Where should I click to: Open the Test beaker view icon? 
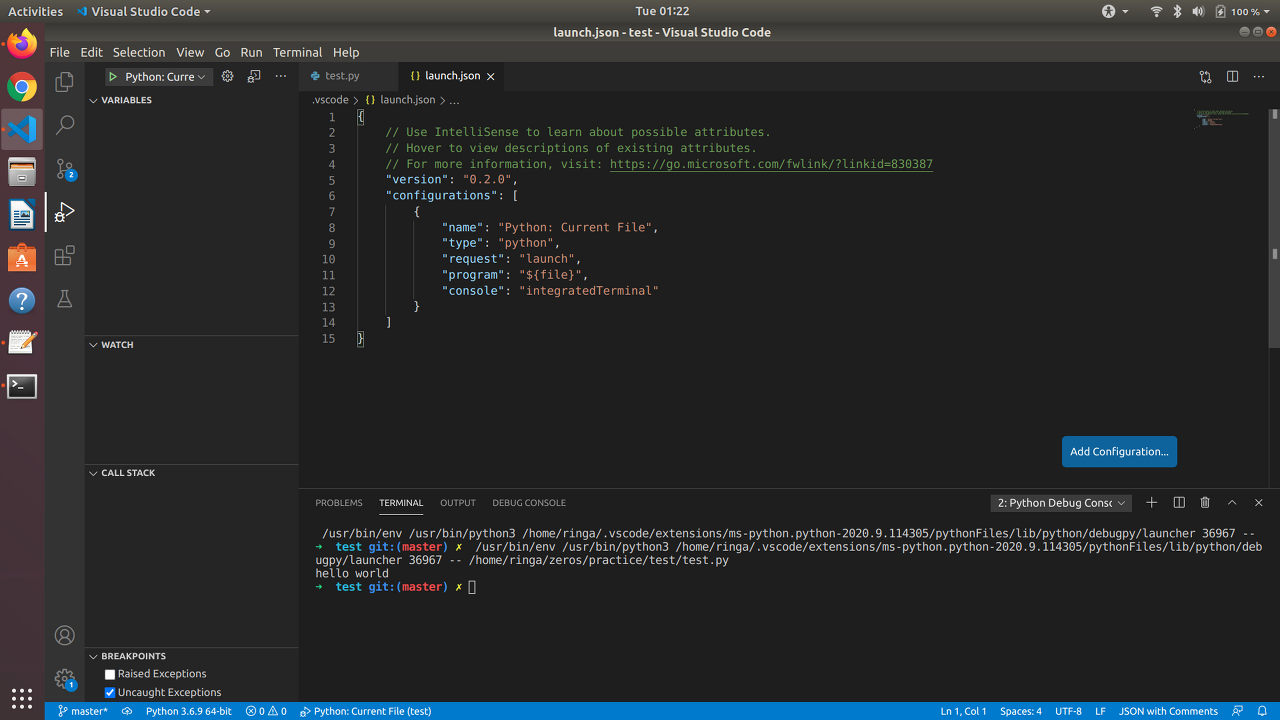coord(65,298)
